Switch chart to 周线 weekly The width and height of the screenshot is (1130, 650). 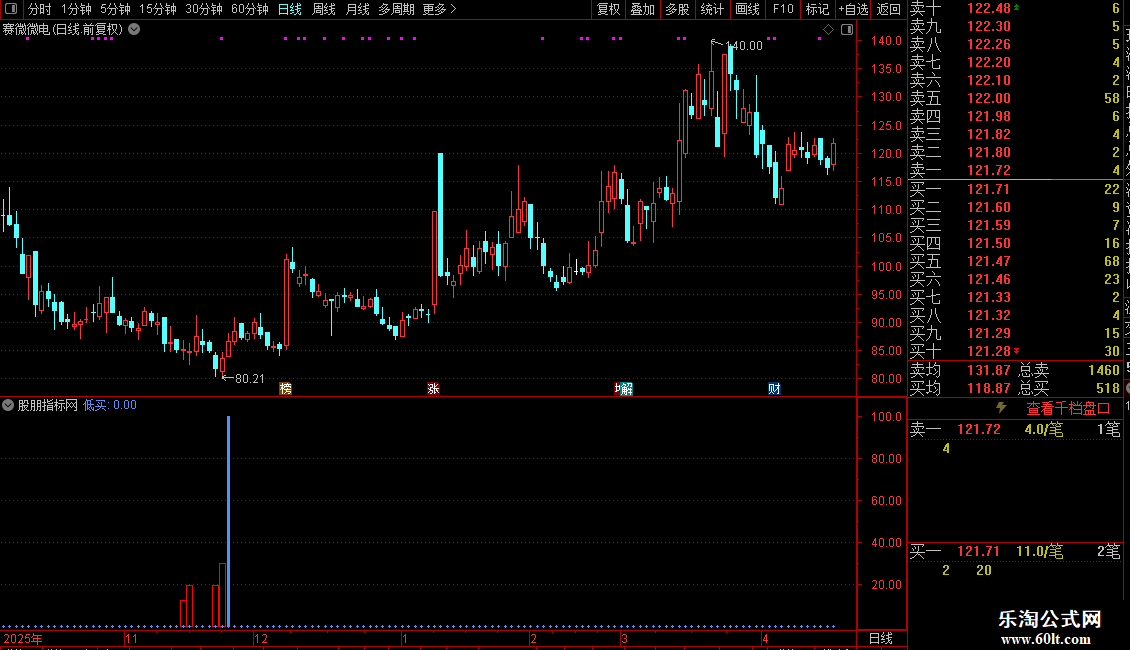pos(324,9)
